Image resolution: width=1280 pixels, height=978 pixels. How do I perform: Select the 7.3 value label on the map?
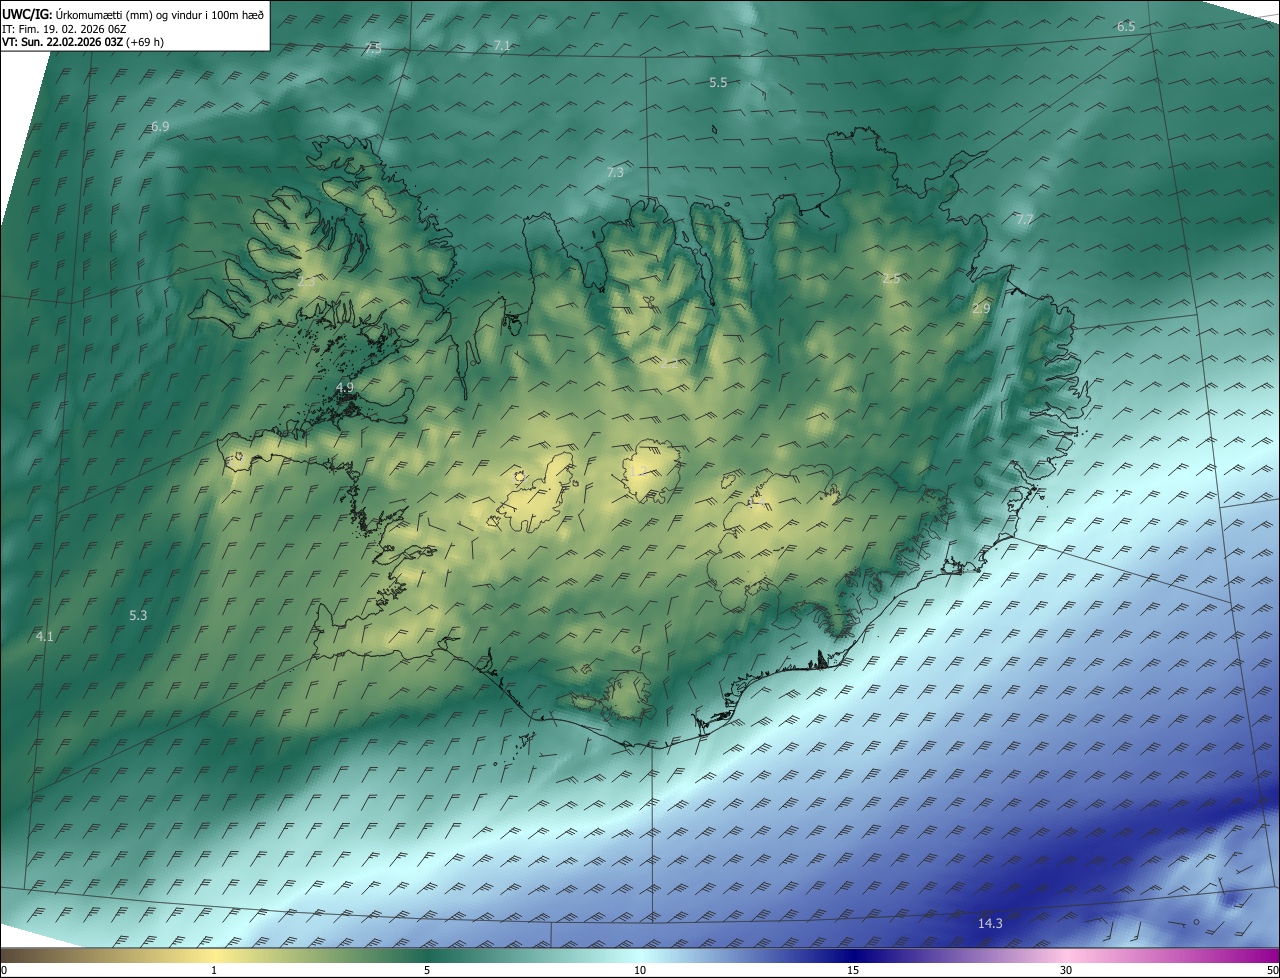tap(615, 172)
